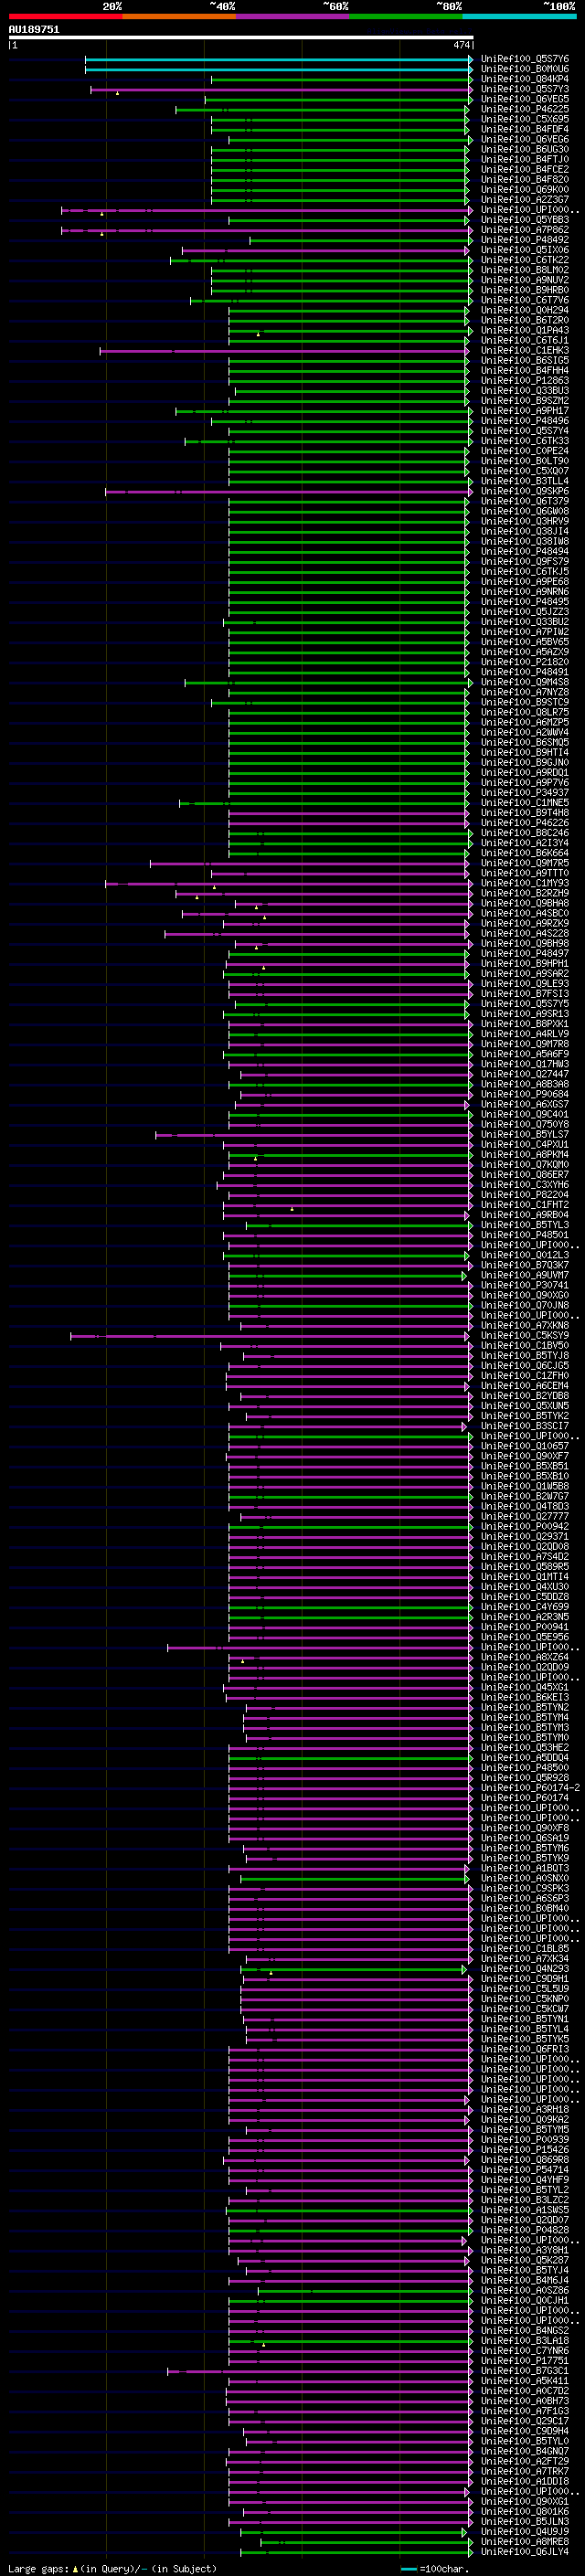Click the purple ~60% identity legend segment

[x=293, y=17]
